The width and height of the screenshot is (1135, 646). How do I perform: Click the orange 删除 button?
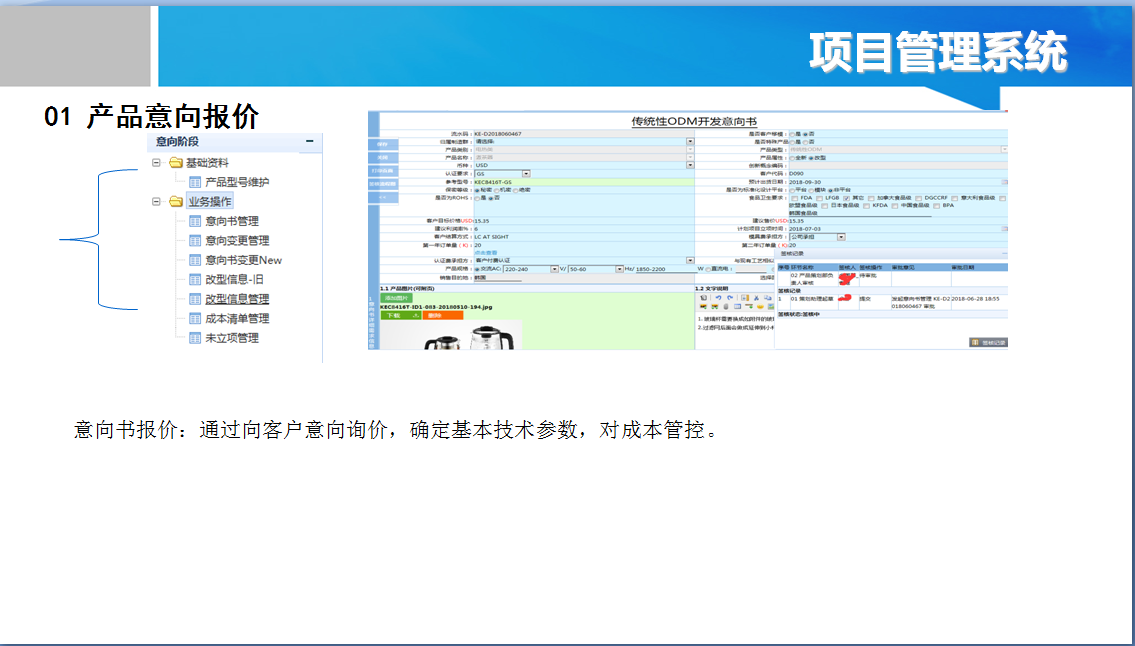pyautogui.click(x=443, y=315)
